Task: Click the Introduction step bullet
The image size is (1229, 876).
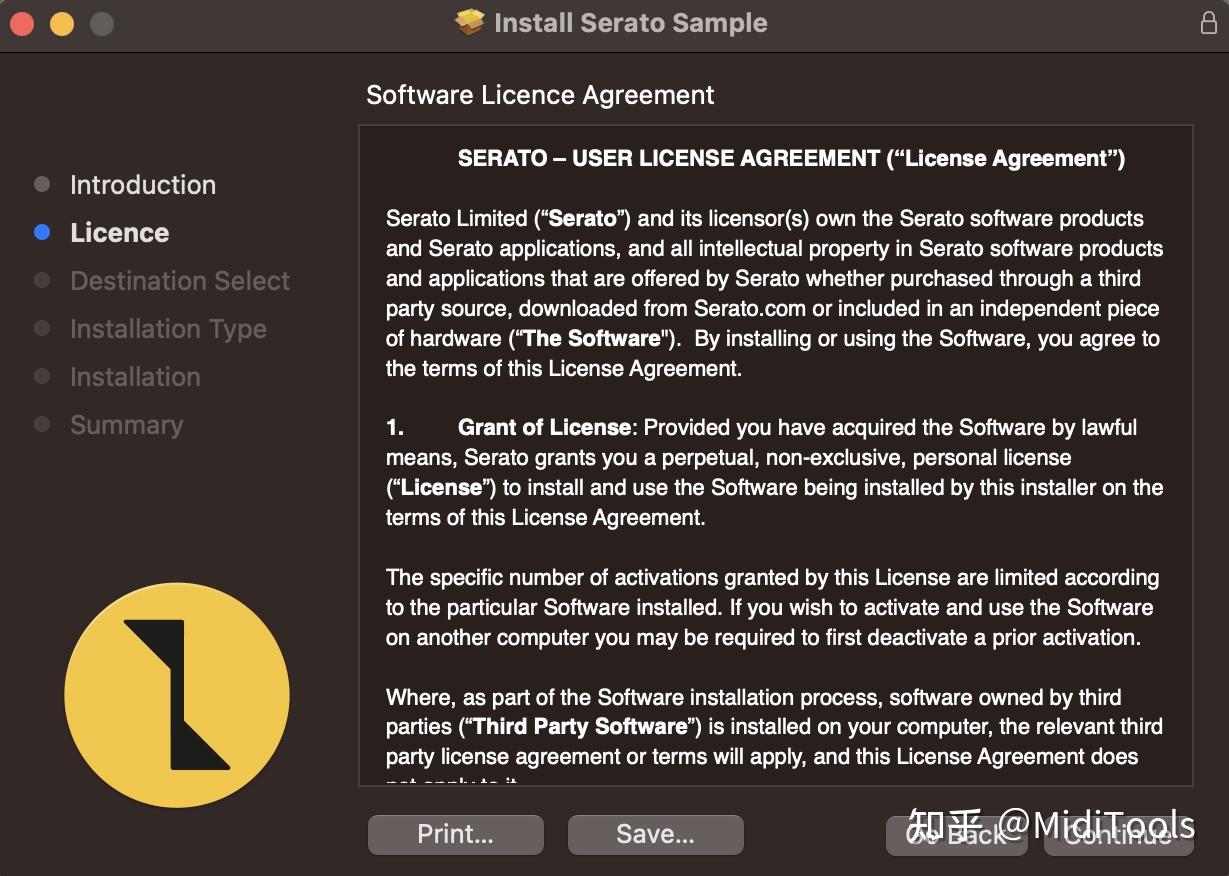Action: pos(41,184)
